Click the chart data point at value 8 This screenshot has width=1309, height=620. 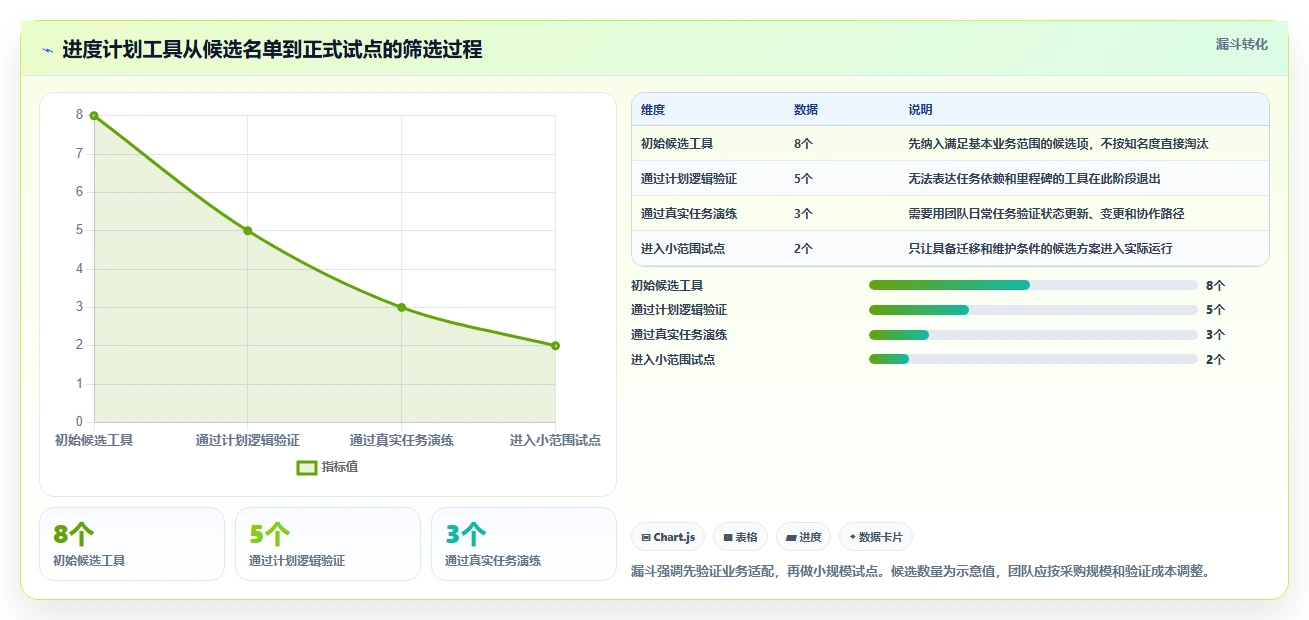(94, 116)
